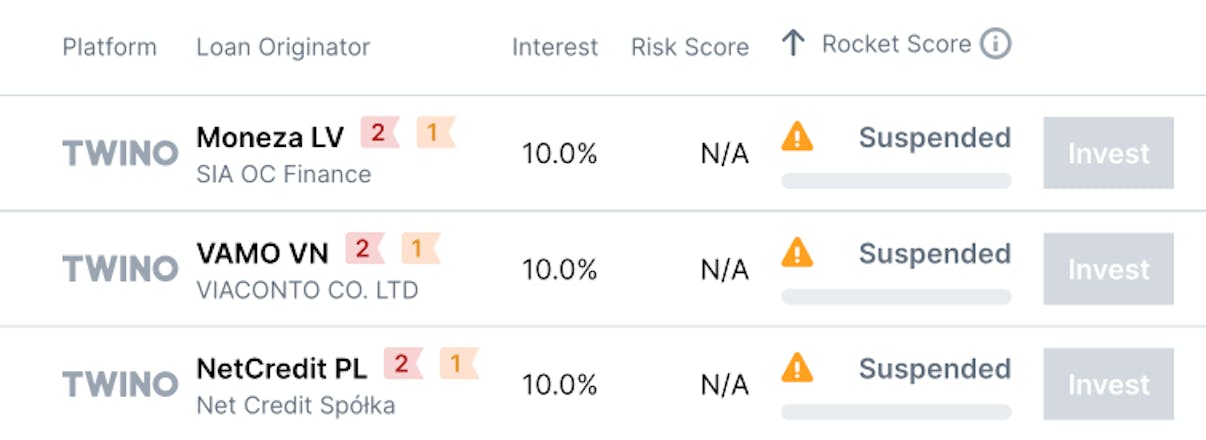Sort by the Interest column header

555,47
